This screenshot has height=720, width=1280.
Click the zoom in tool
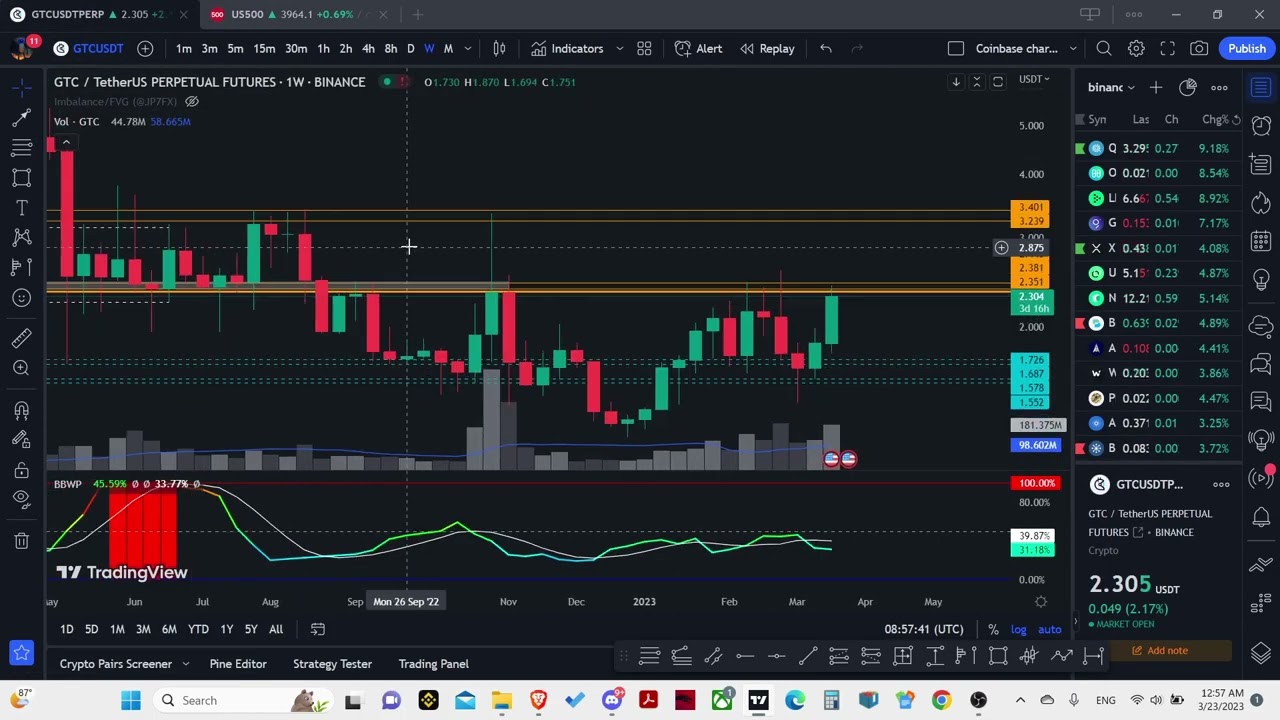tap(21, 368)
